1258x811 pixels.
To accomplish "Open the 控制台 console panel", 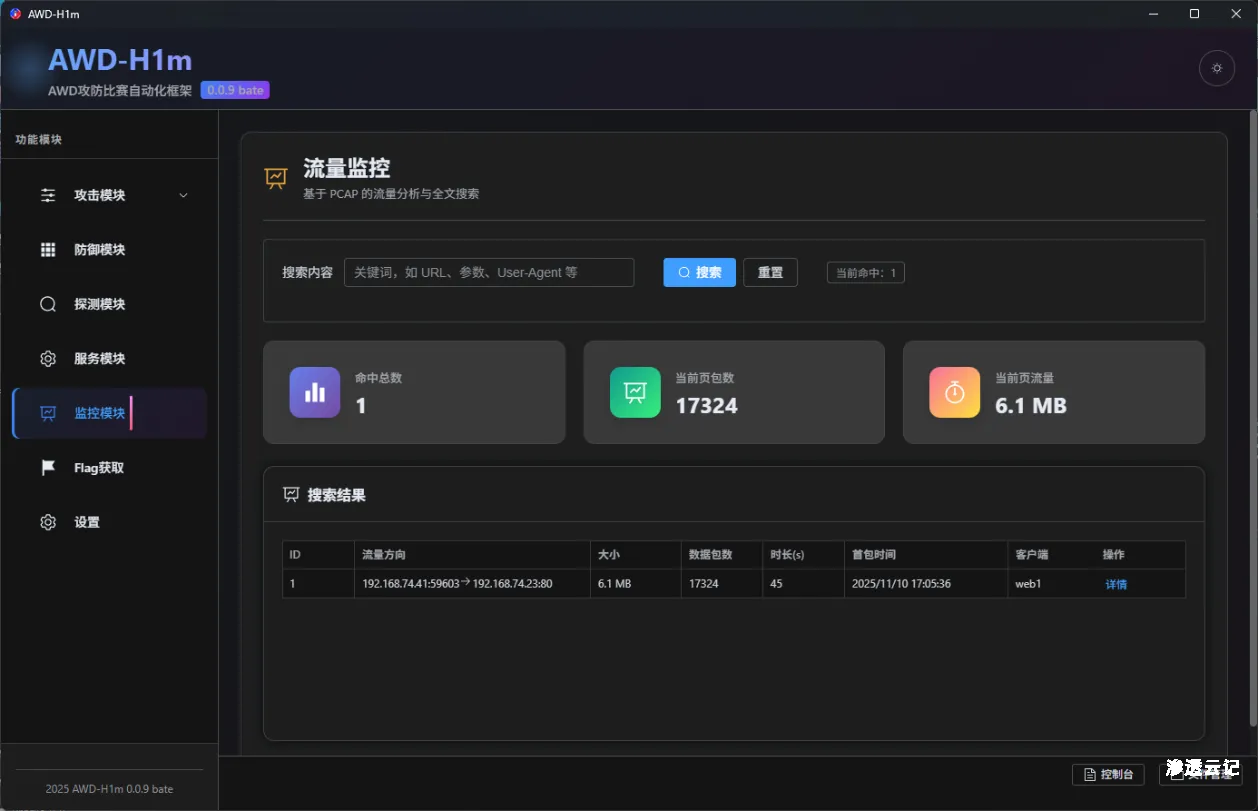I will click(1108, 774).
